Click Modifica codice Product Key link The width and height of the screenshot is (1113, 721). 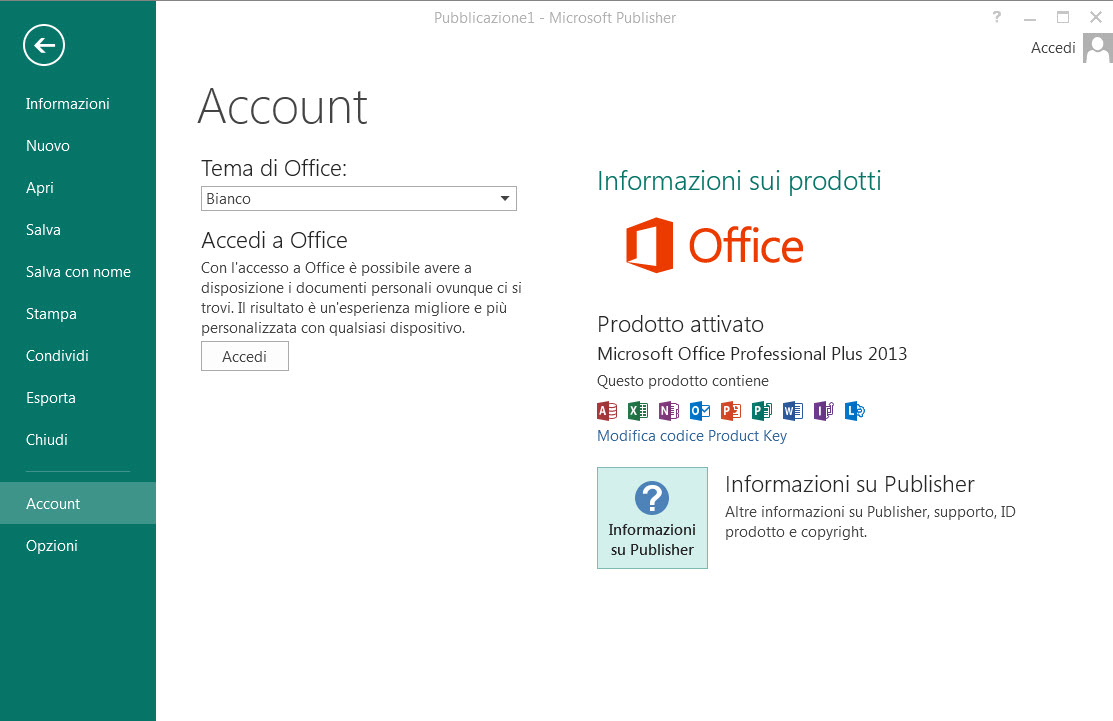point(691,436)
